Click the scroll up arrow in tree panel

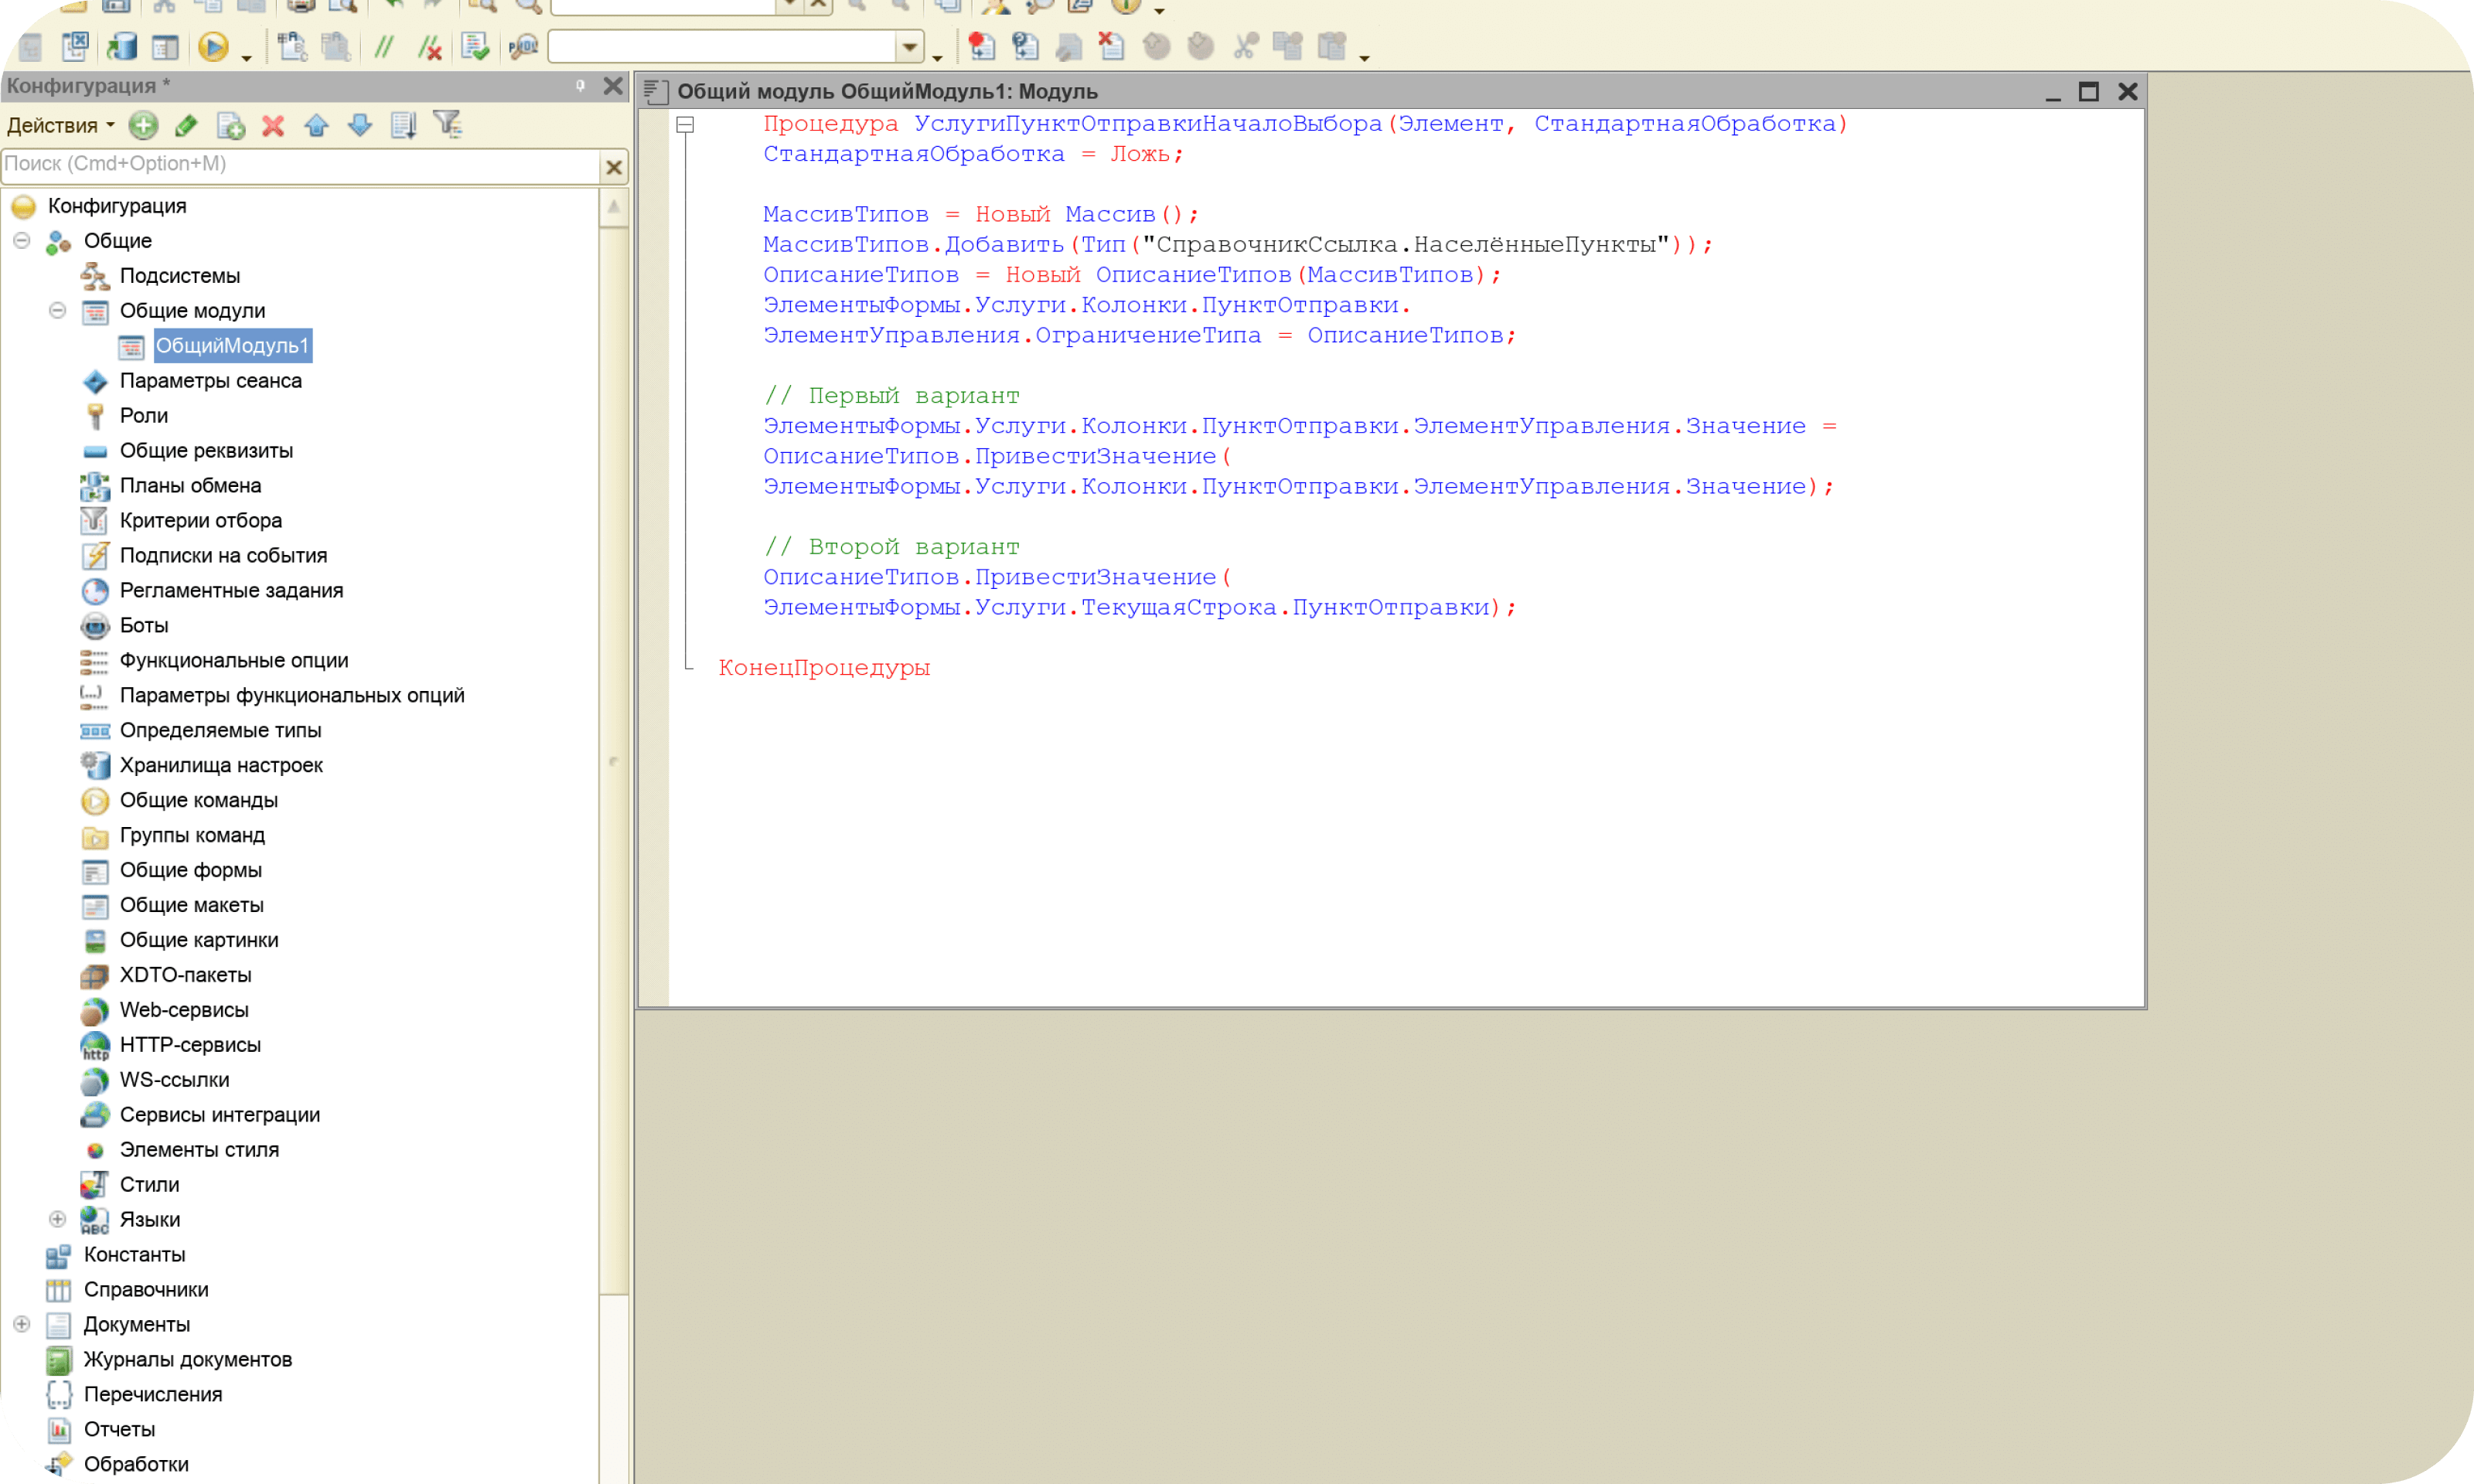pyautogui.click(x=614, y=208)
